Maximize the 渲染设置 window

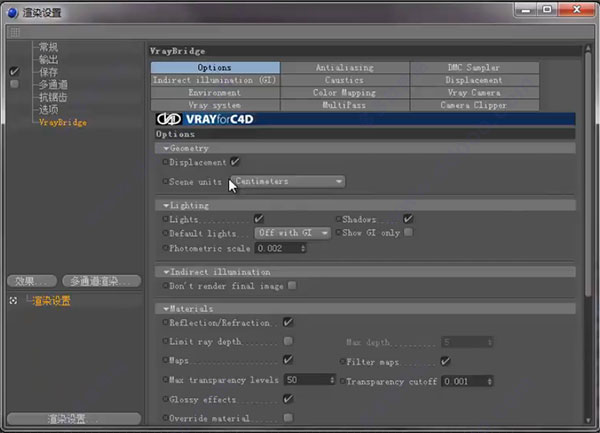coord(547,10)
